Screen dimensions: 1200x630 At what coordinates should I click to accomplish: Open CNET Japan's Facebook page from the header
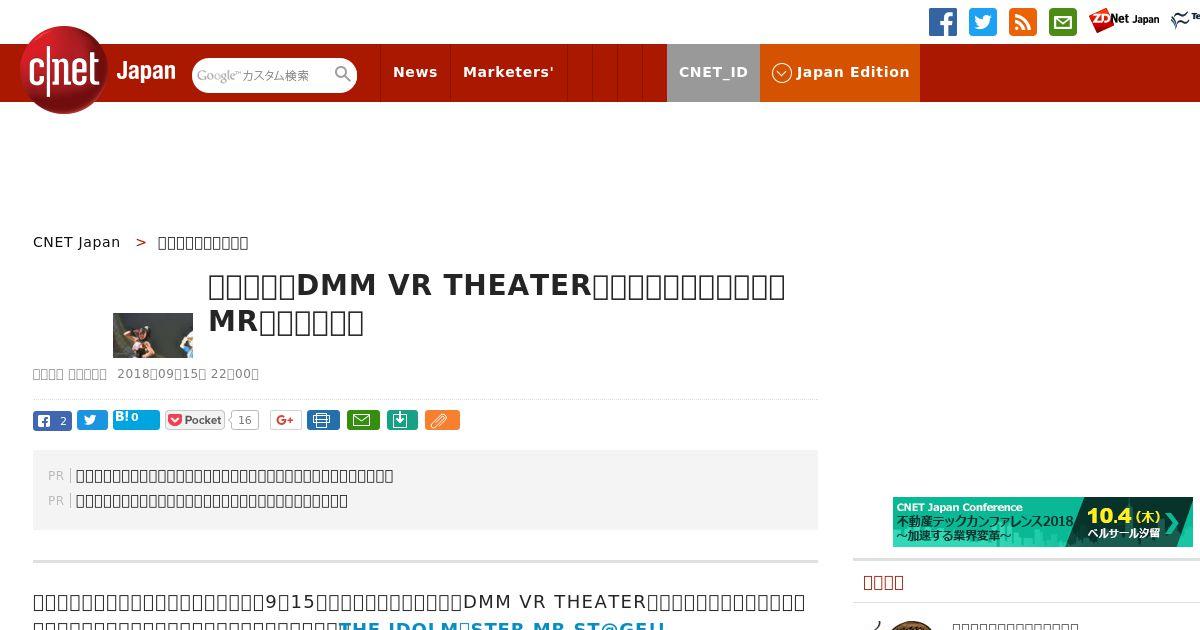(x=943, y=22)
